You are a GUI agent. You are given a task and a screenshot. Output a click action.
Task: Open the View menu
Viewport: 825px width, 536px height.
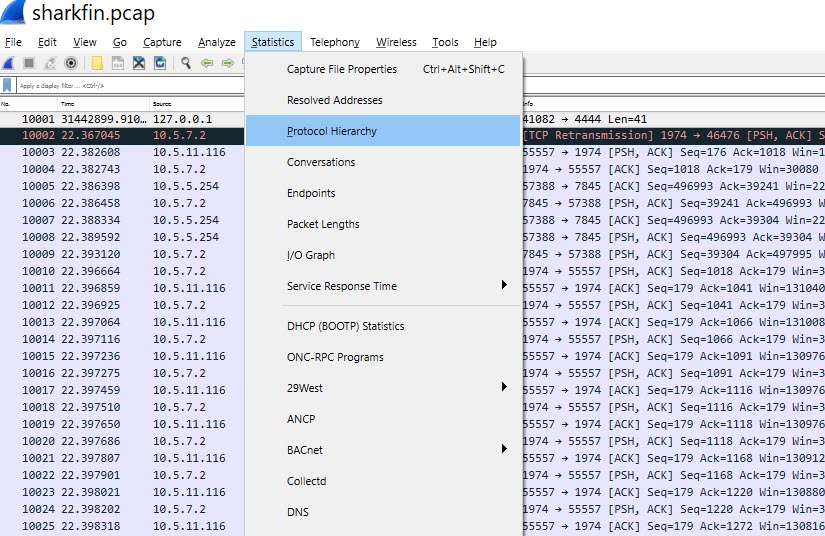pyautogui.click(x=85, y=42)
